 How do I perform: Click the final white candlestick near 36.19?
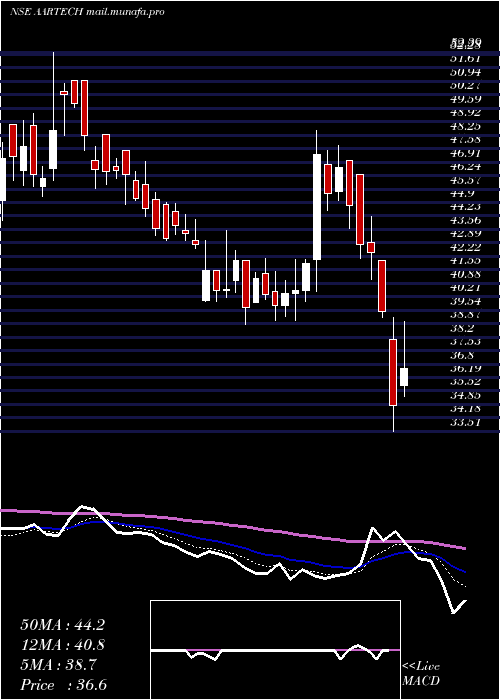pos(404,377)
